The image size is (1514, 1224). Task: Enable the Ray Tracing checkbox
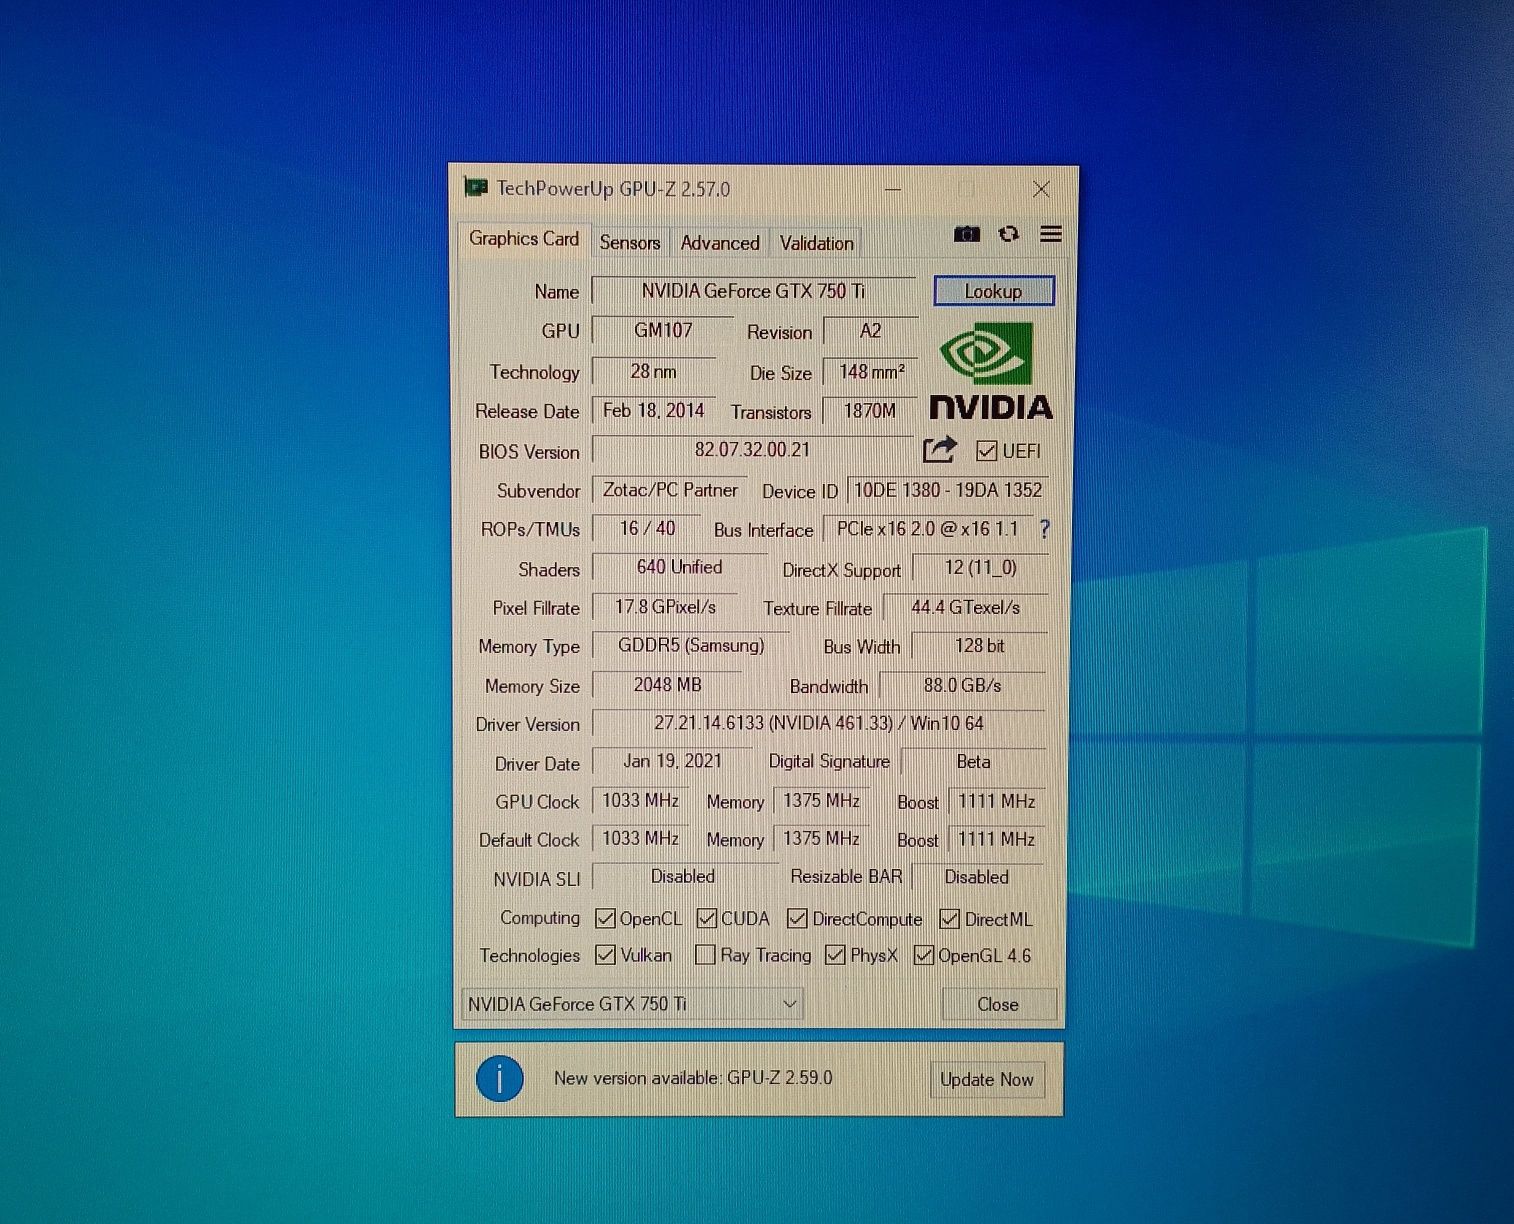(x=705, y=955)
